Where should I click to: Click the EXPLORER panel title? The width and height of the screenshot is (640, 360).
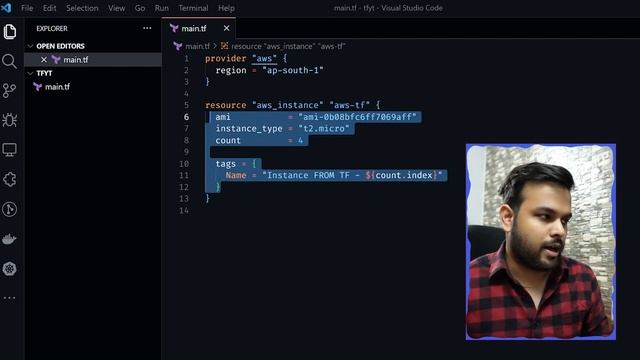click(52, 28)
